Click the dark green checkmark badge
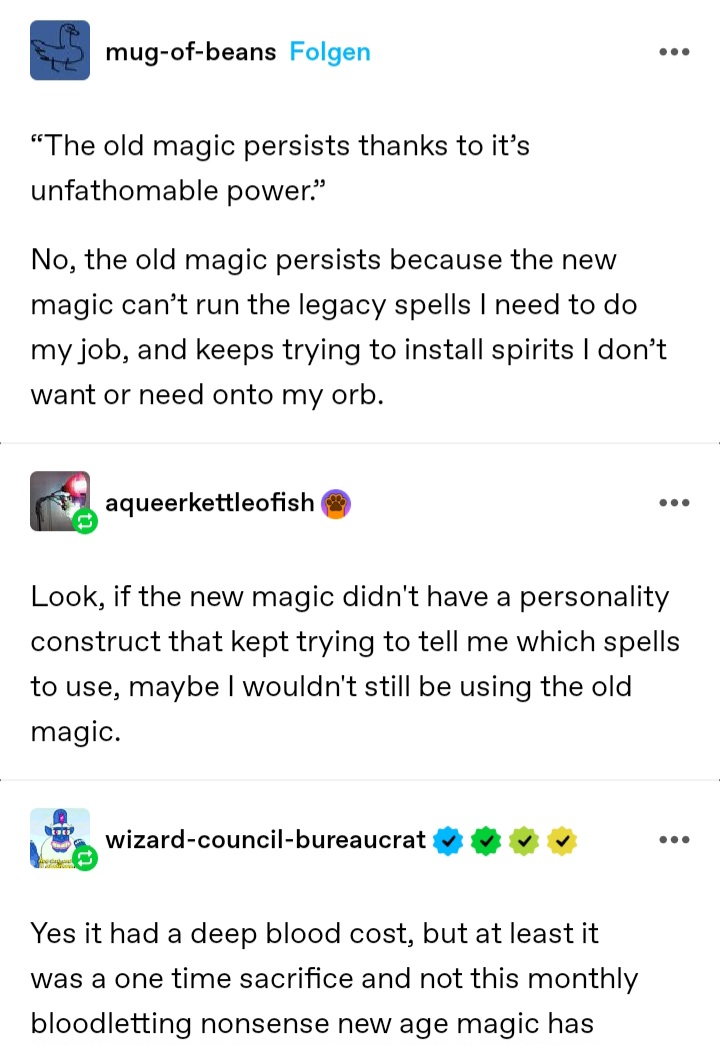The image size is (720, 1045). pos(486,841)
